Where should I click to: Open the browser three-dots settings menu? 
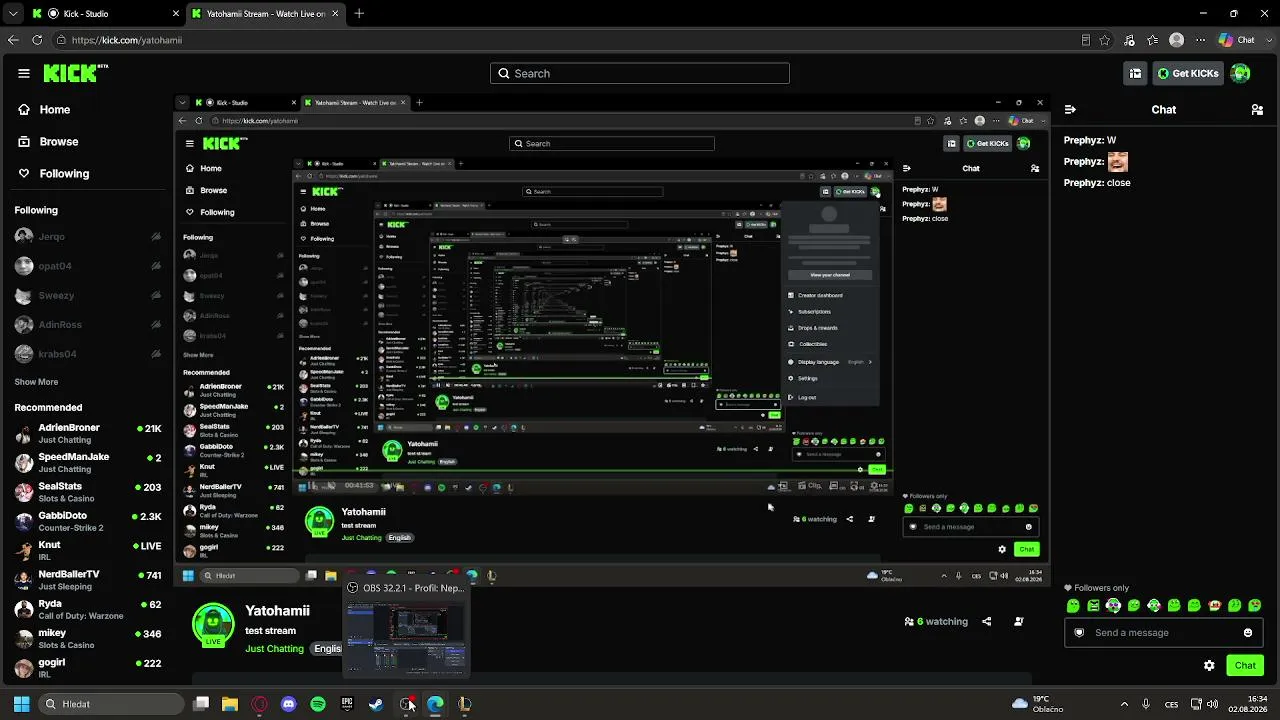(1199, 40)
